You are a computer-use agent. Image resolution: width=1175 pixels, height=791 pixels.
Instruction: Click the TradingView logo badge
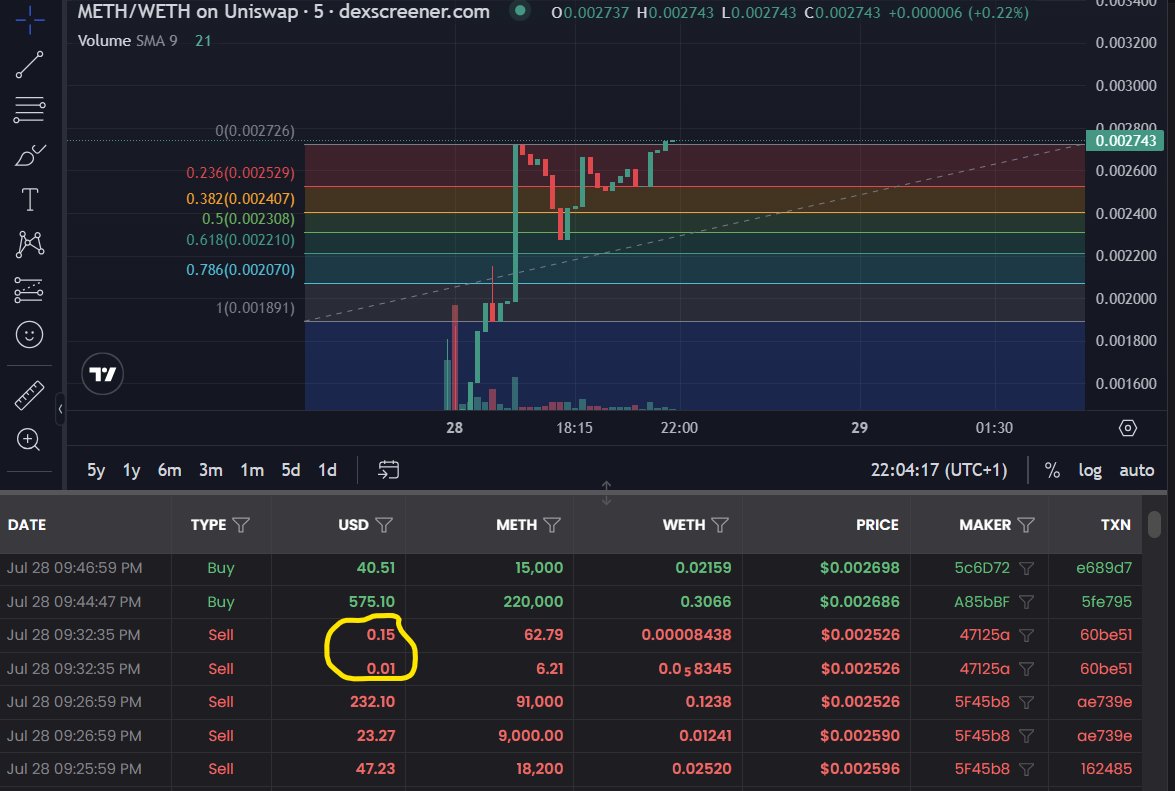(x=102, y=374)
